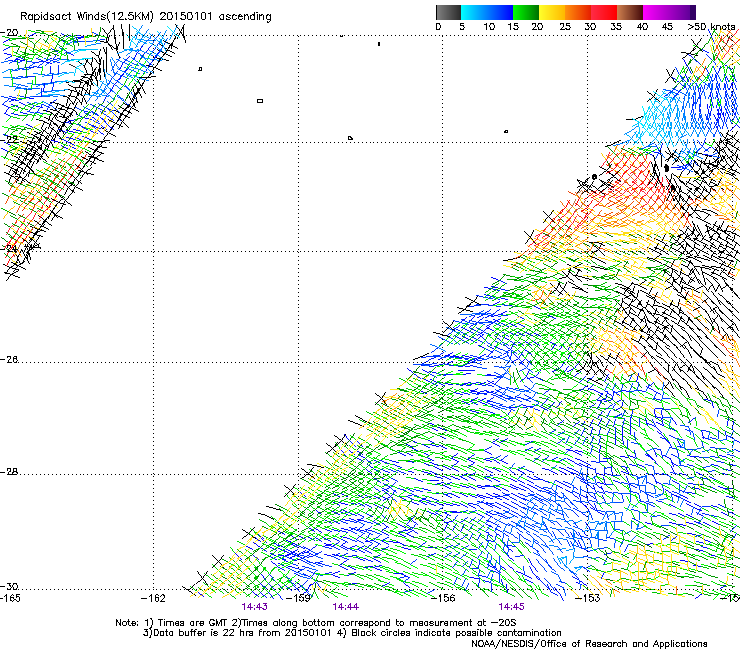Select the 14:43 time marker

click(x=254, y=607)
